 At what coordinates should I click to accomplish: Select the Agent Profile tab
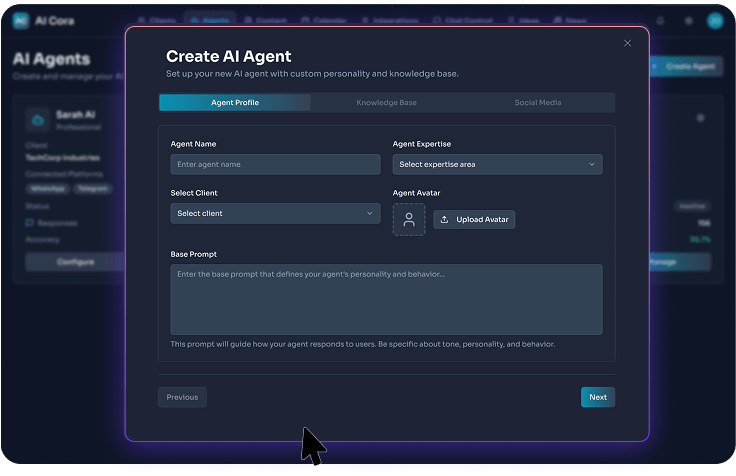pyautogui.click(x=235, y=103)
